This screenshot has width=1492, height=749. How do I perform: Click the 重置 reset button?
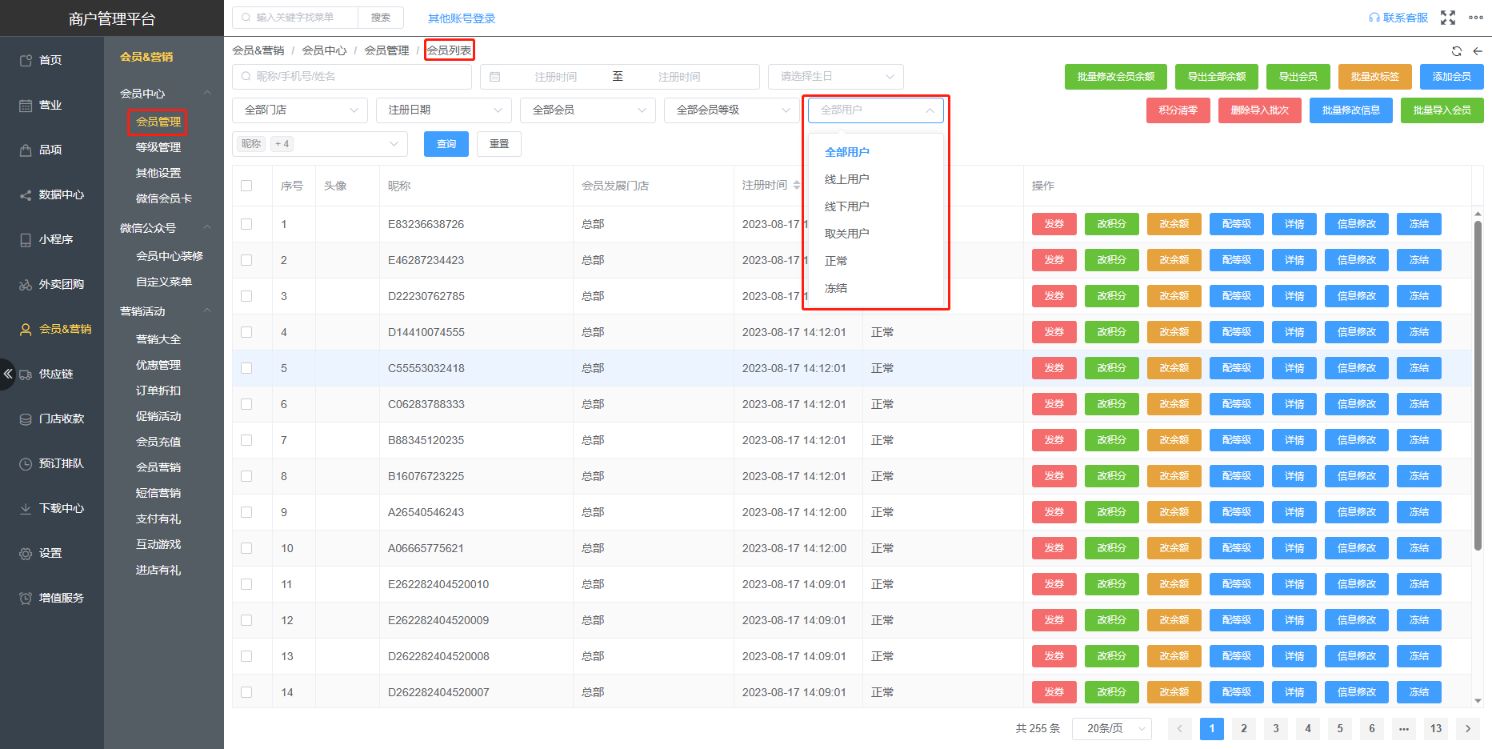coord(499,144)
